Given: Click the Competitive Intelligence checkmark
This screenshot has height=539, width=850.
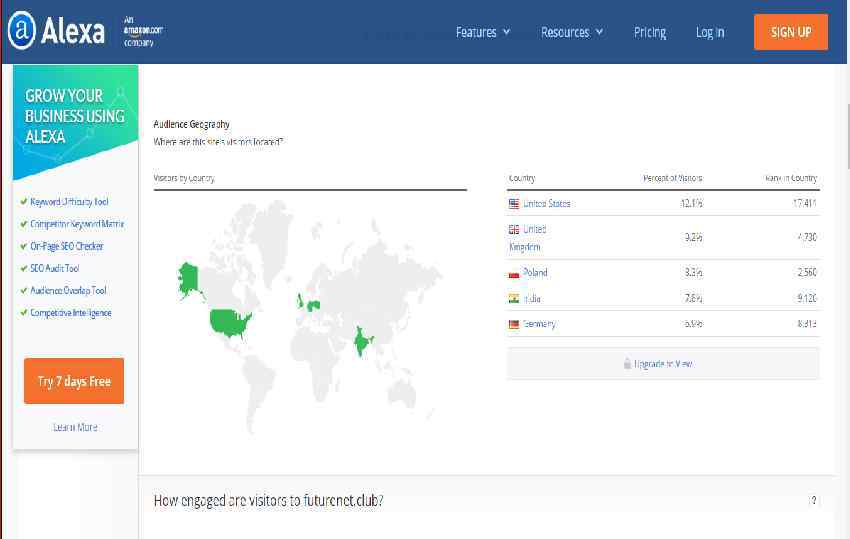Looking at the screenshot, I should [24, 313].
